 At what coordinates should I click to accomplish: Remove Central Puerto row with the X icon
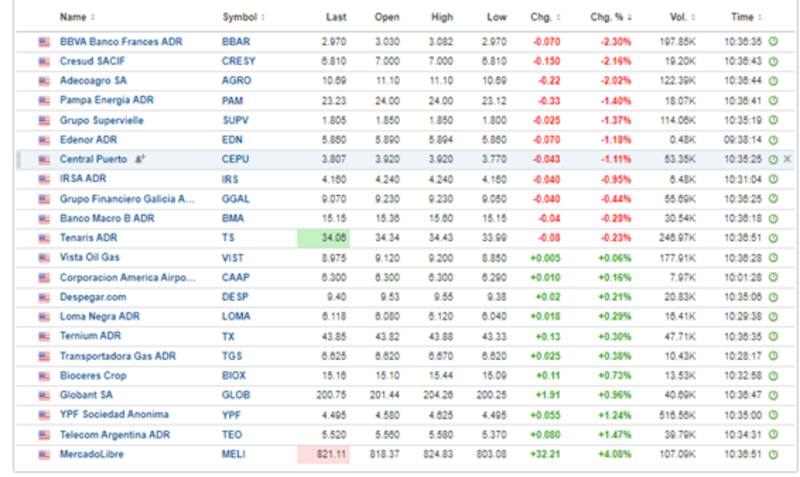click(x=787, y=159)
